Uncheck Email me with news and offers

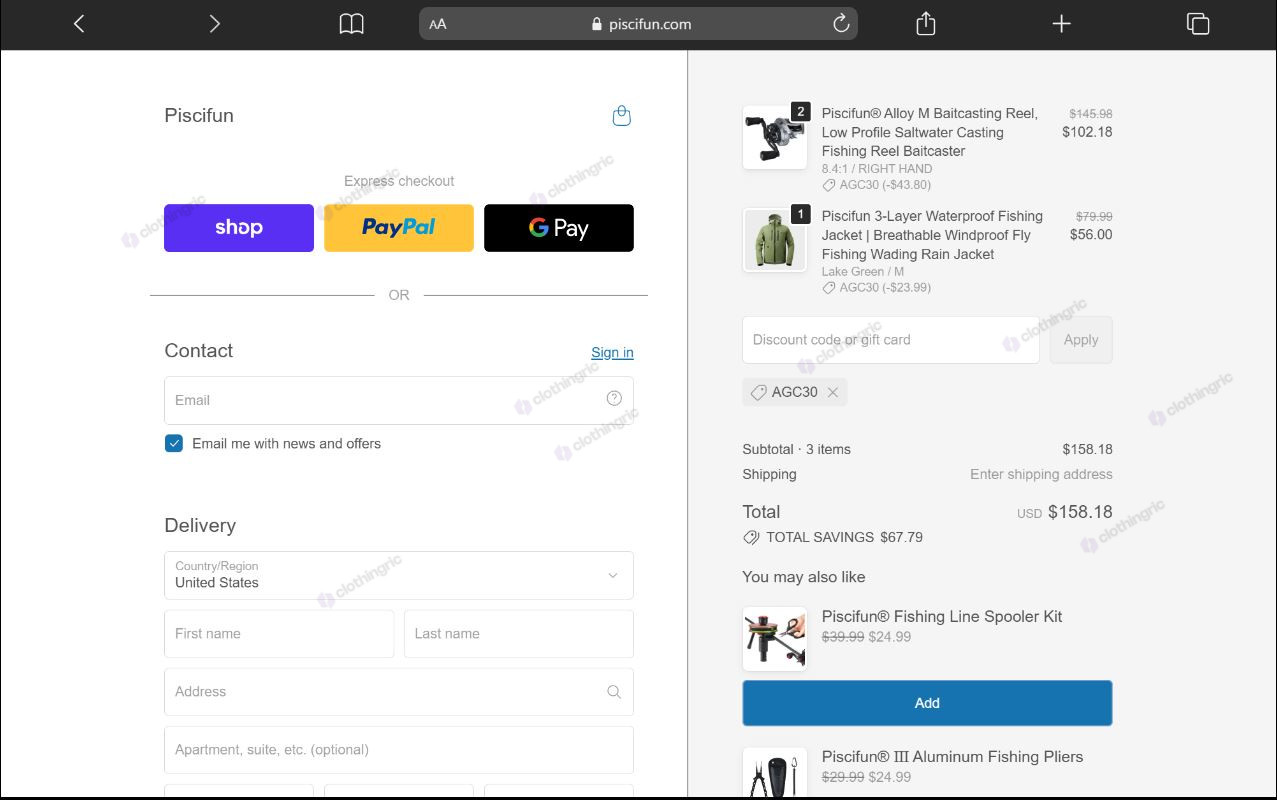tap(174, 443)
